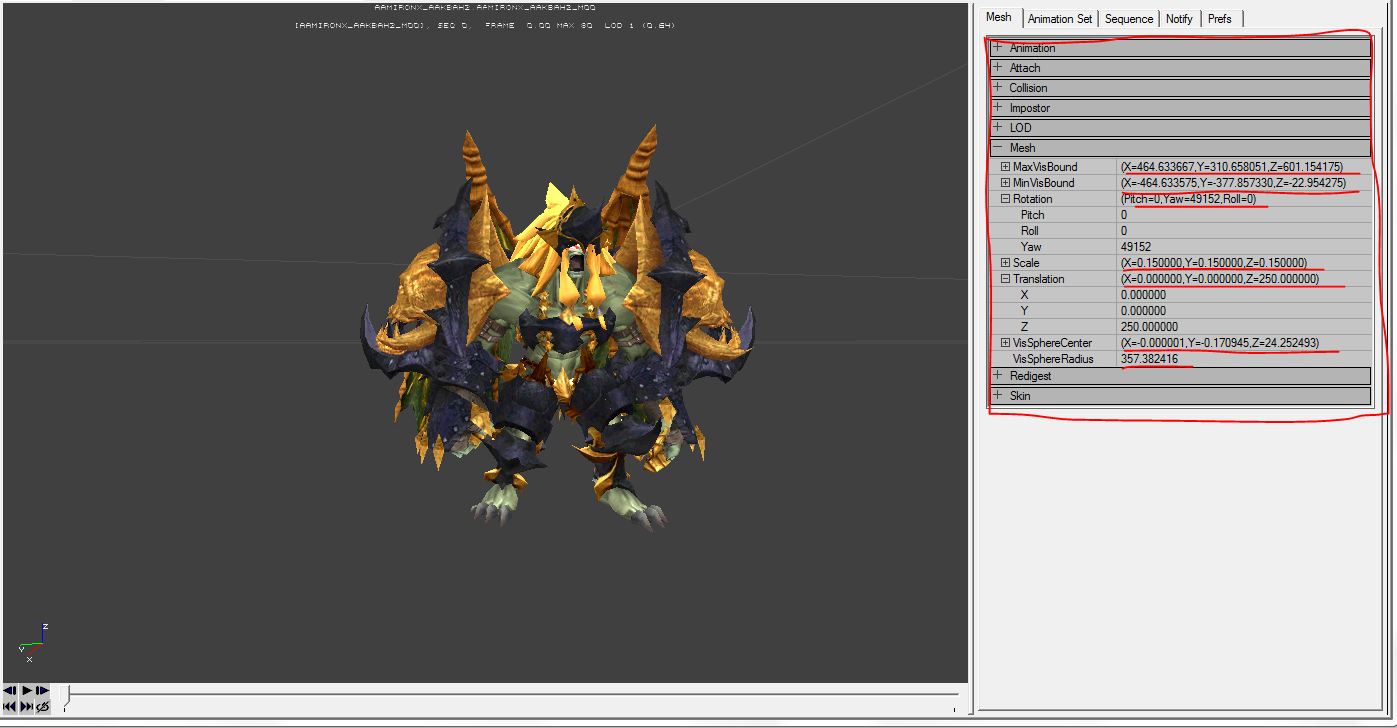Select the VisSphereCenter value field
This screenshot has height=728, width=1397.
pyautogui.click(x=1245, y=343)
